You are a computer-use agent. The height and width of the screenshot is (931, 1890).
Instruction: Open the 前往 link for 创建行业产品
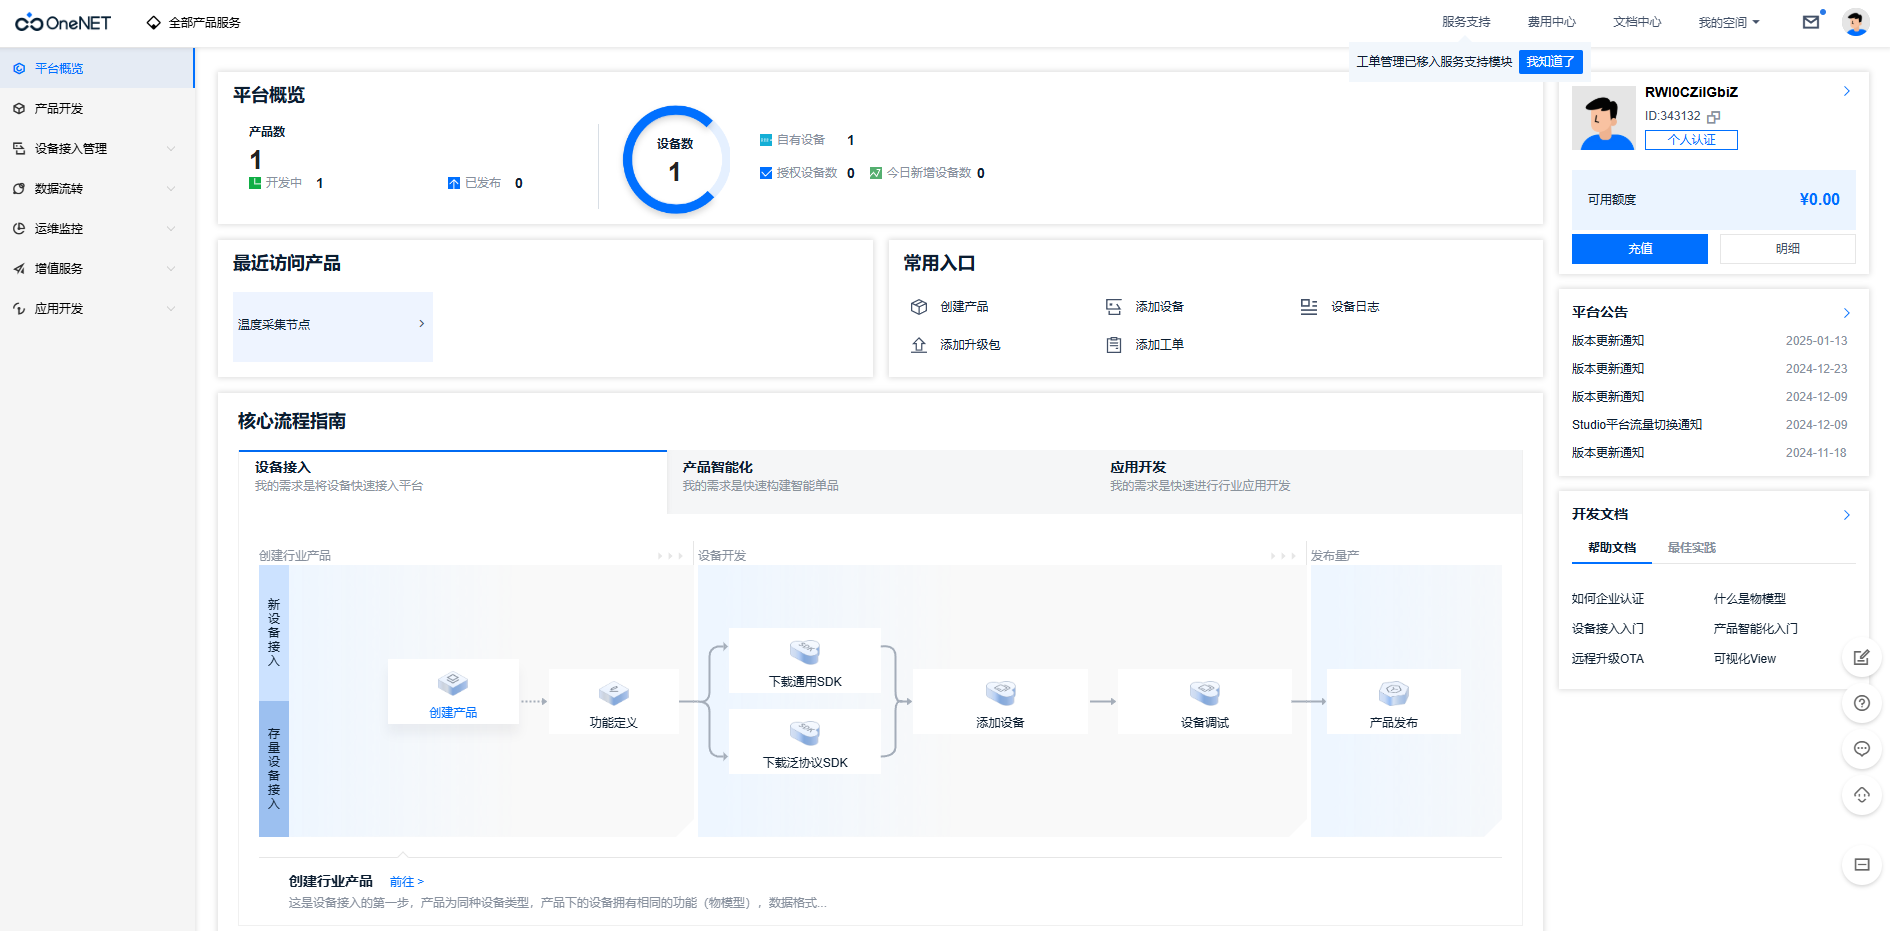(x=406, y=882)
